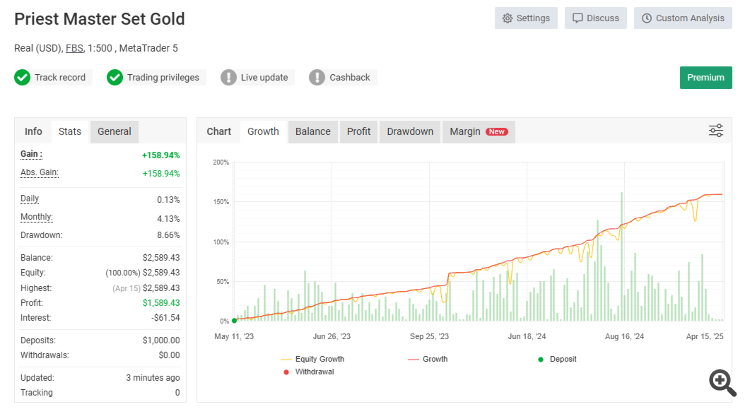
Task: Click the Live update warning icon
Action: 229,77
